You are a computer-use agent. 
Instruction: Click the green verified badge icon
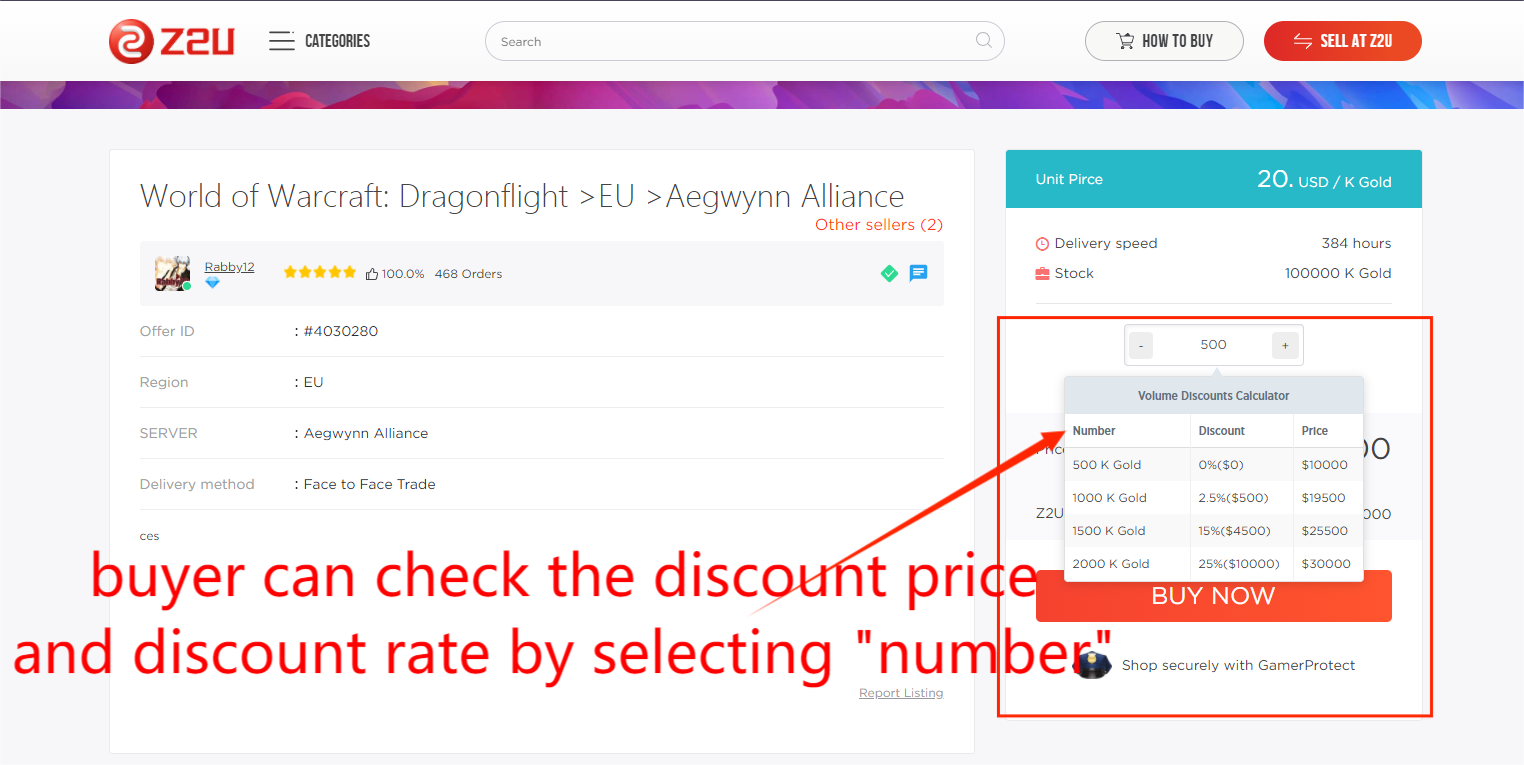point(889,273)
